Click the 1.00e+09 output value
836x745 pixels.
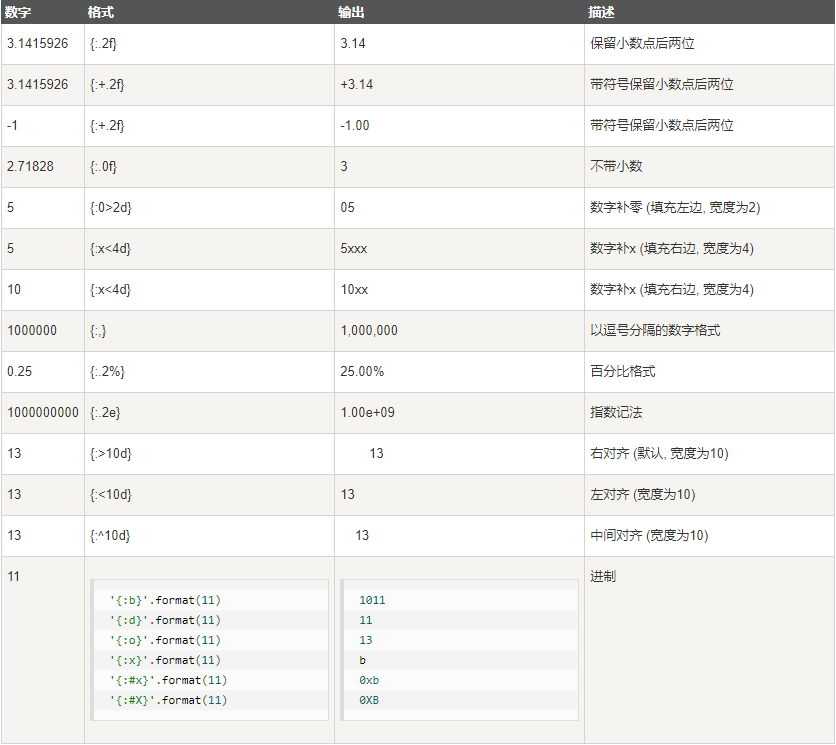(x=367, y=413)
